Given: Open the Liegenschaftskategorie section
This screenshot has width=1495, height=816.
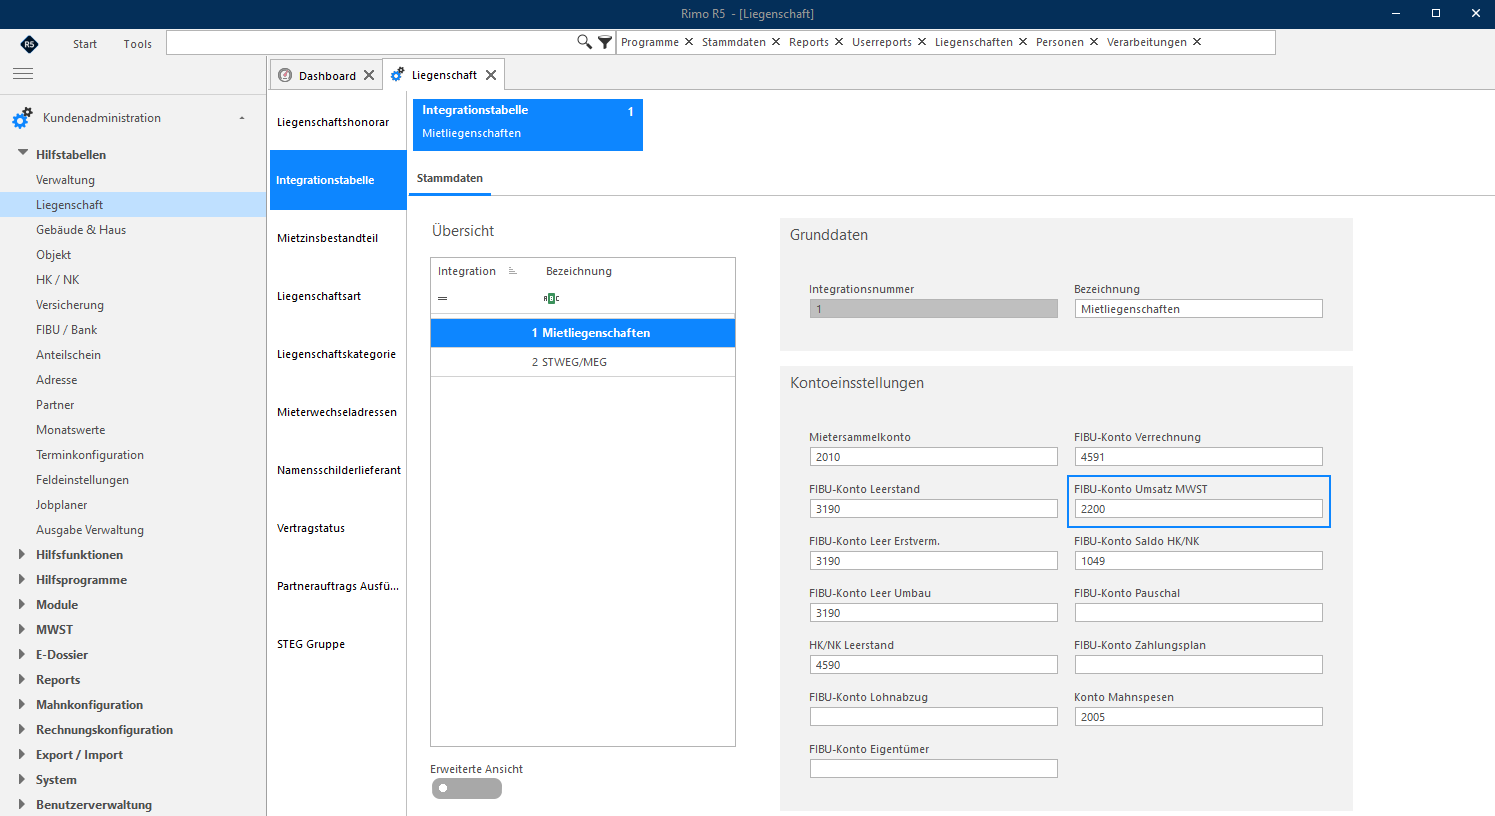Looking at the screenshot, I should click(338, 354).
